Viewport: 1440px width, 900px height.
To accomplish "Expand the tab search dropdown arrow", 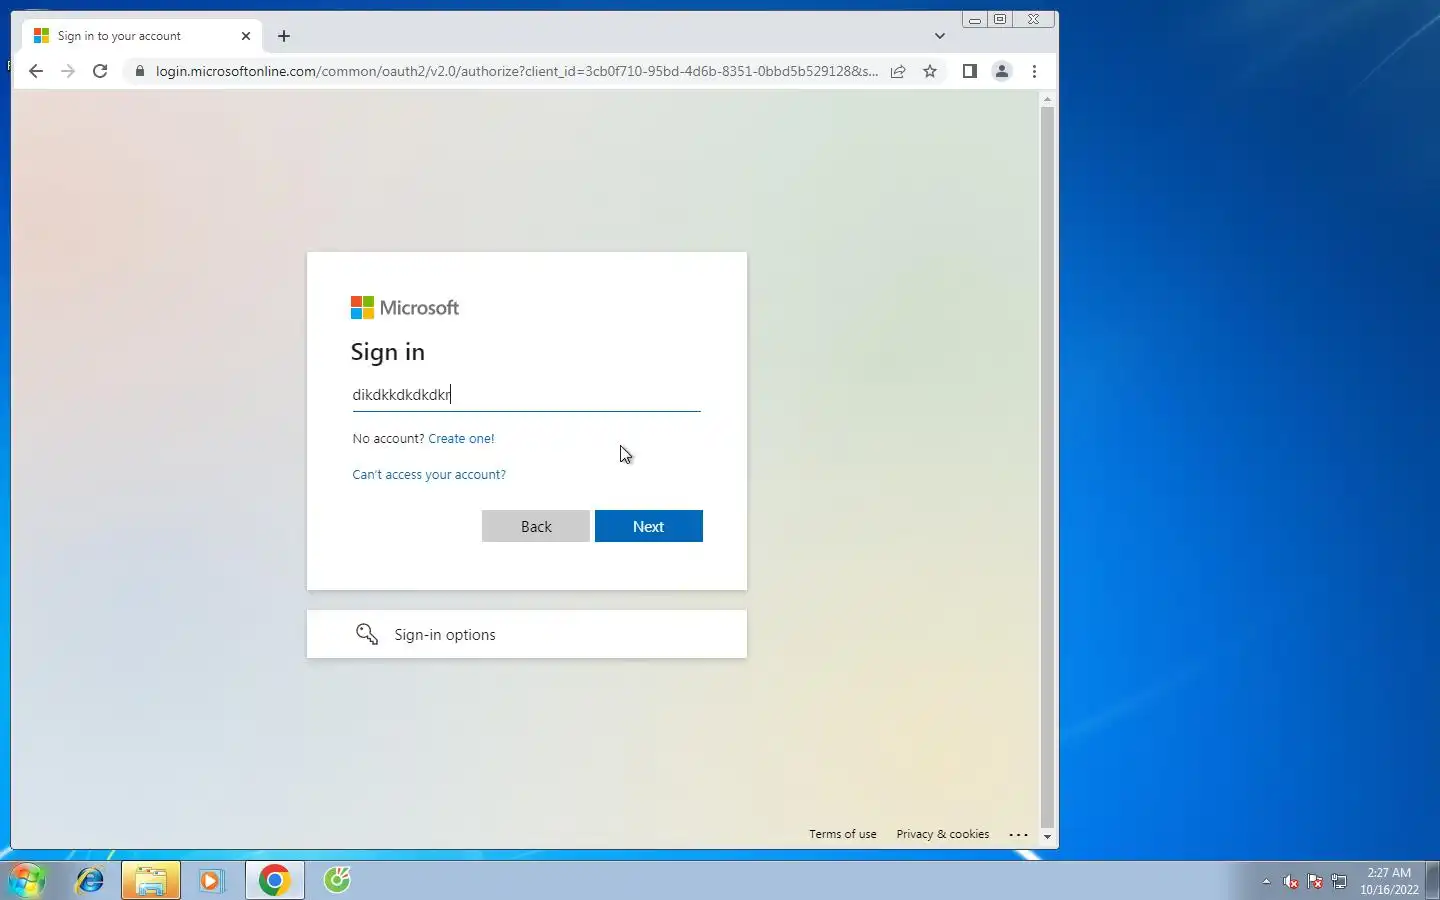I will [939, 36].
